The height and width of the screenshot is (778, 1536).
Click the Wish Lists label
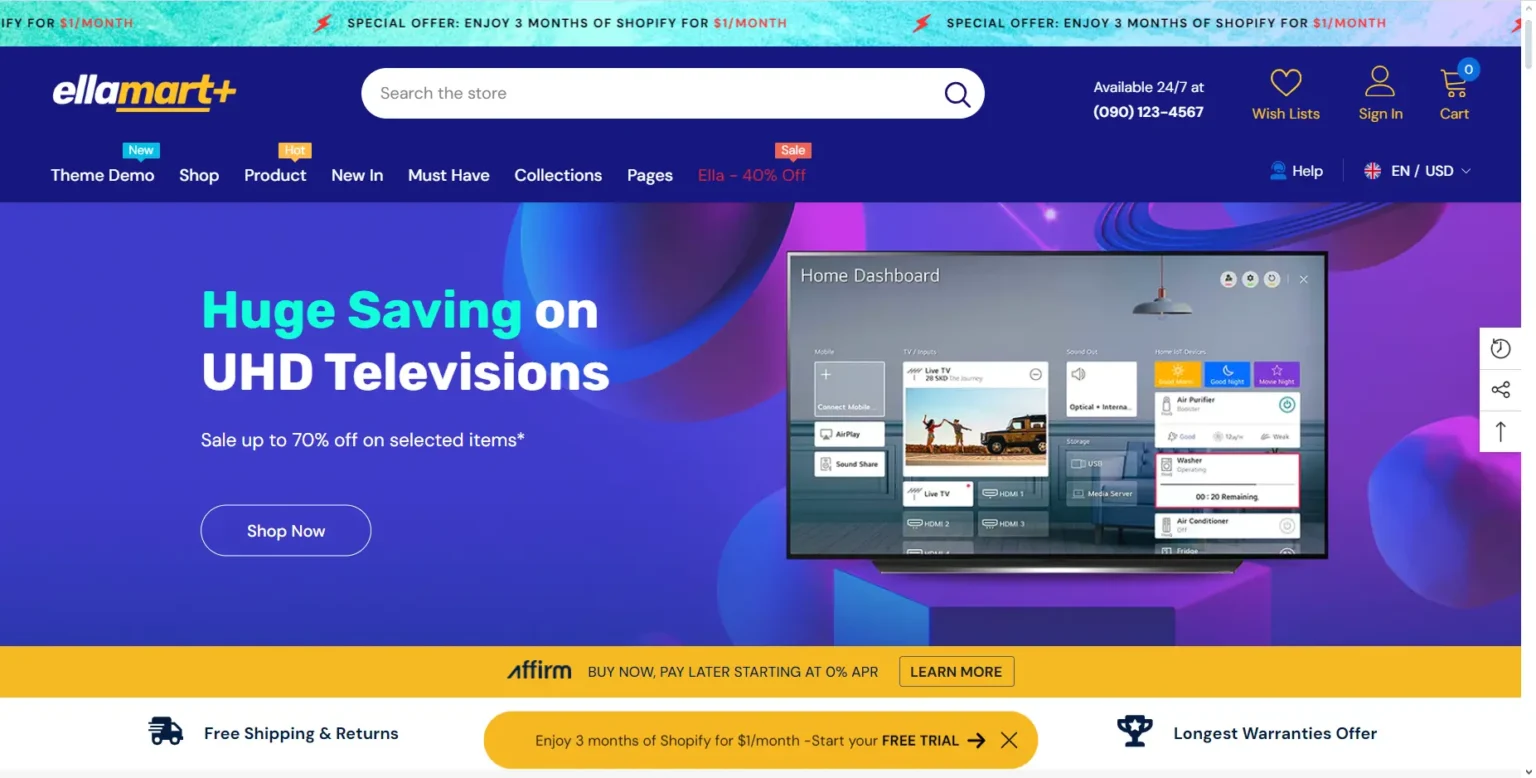(1286, 114)
